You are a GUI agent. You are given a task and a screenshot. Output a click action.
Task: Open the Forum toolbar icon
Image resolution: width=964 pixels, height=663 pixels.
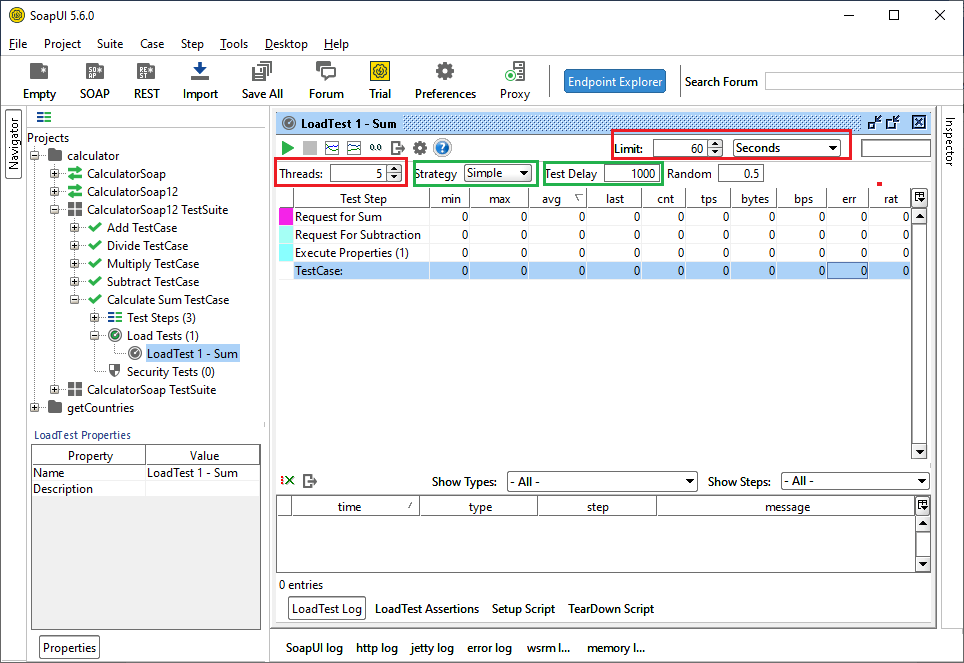[x=326, y=72]
